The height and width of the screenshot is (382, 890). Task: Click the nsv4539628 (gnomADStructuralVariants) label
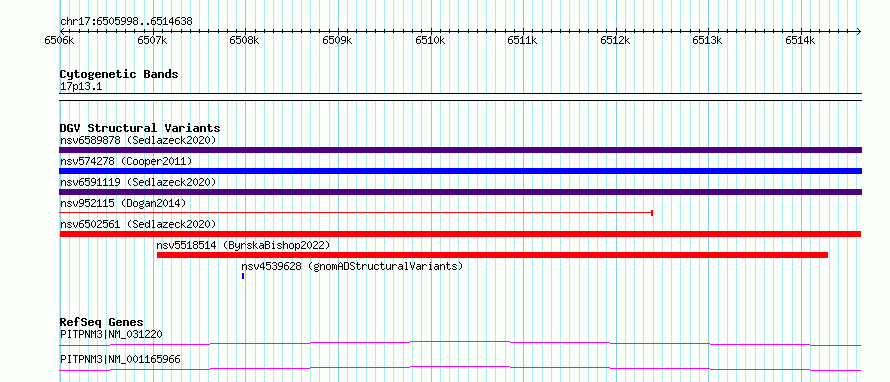click(352, 266)
